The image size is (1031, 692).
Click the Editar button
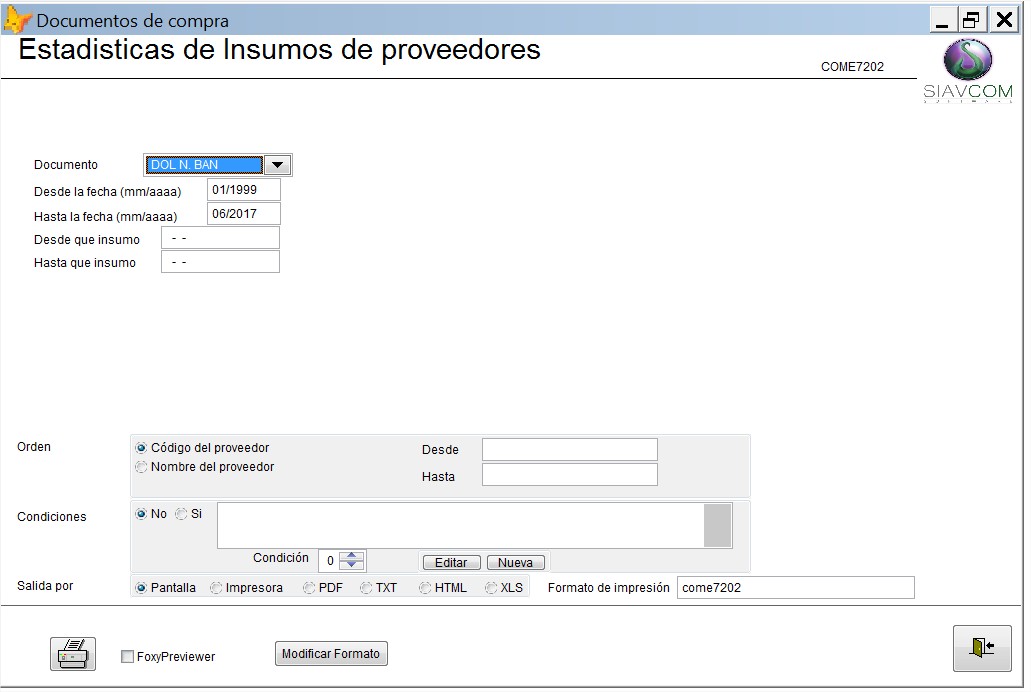[x=451, y=562]
